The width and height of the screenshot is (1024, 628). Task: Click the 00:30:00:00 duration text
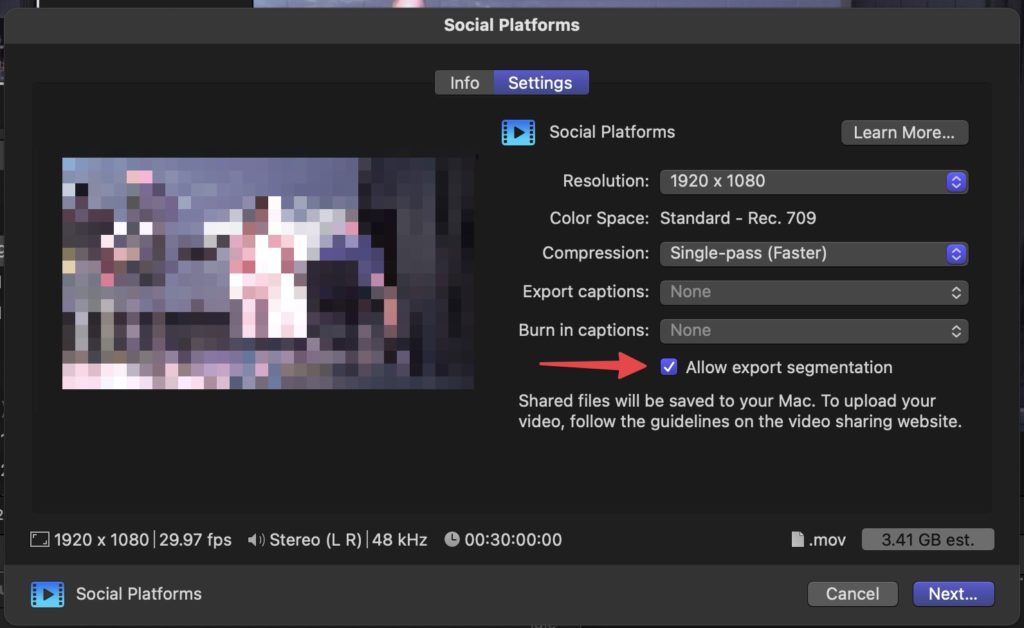pos(513,540)
